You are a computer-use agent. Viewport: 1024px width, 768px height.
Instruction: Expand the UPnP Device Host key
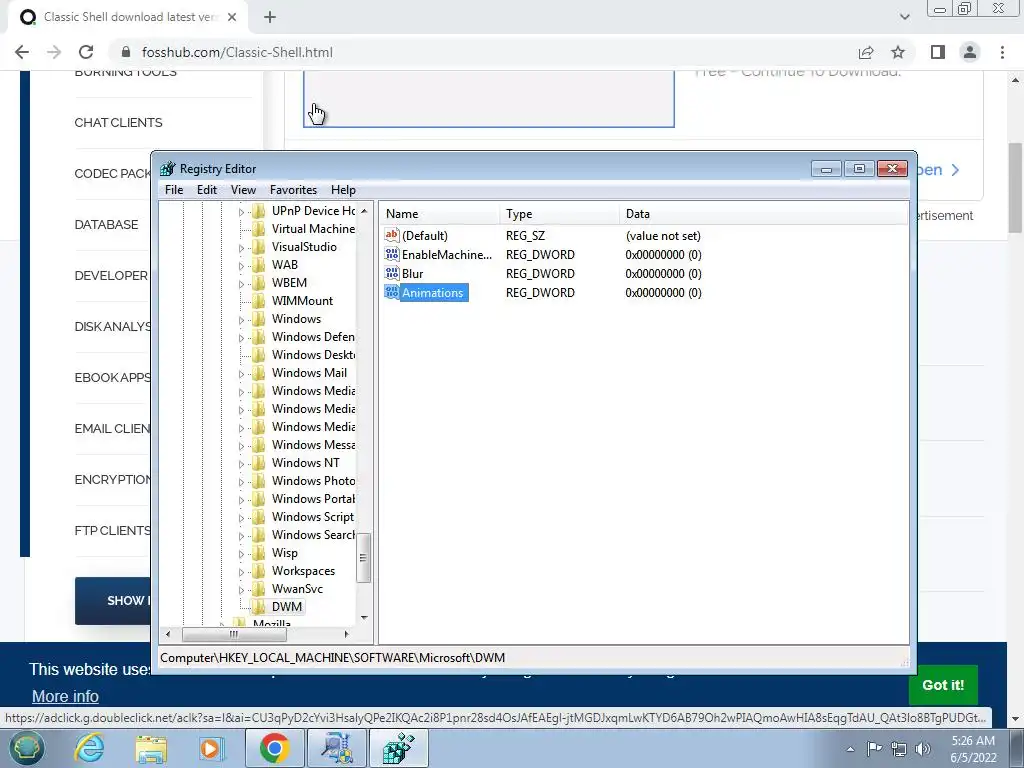(x=241, y=212)
